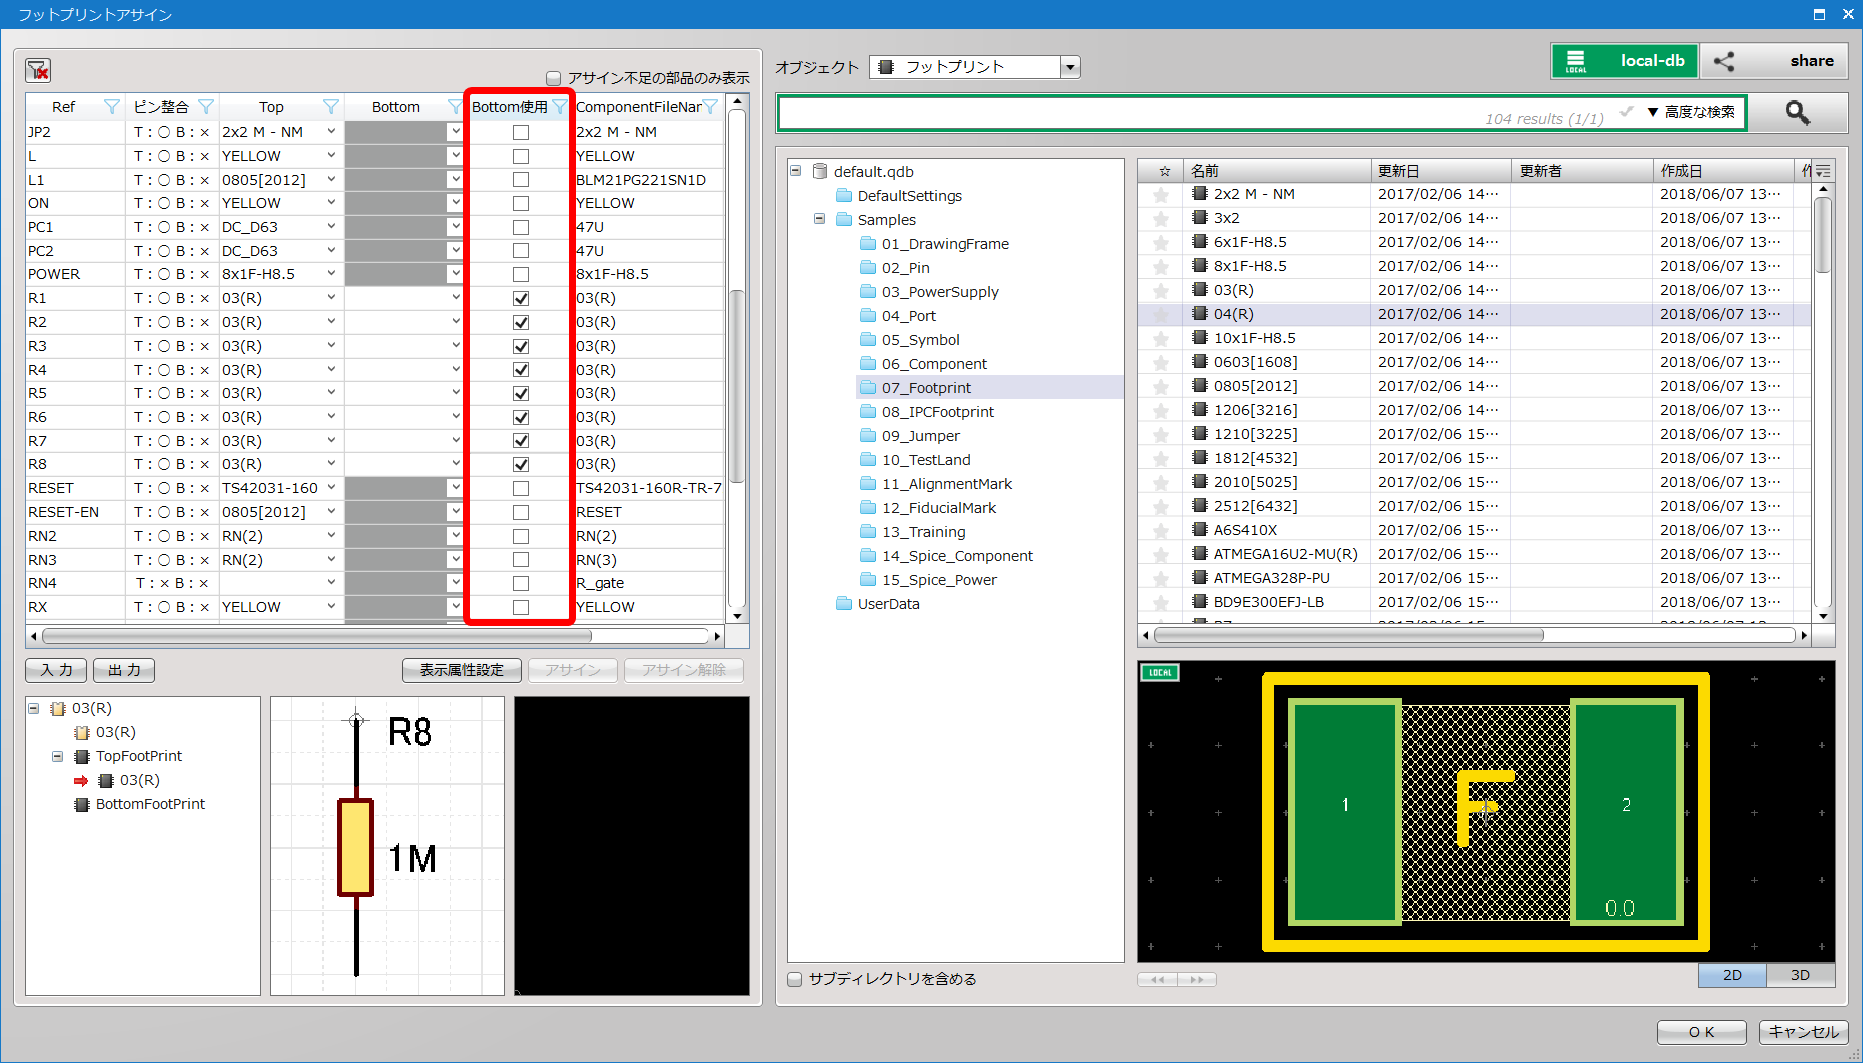This screenshot has height=1063, width=1863.
Task: Uncheck Bottom使用 checkbox for R1
Action: (x=521, y=298)
